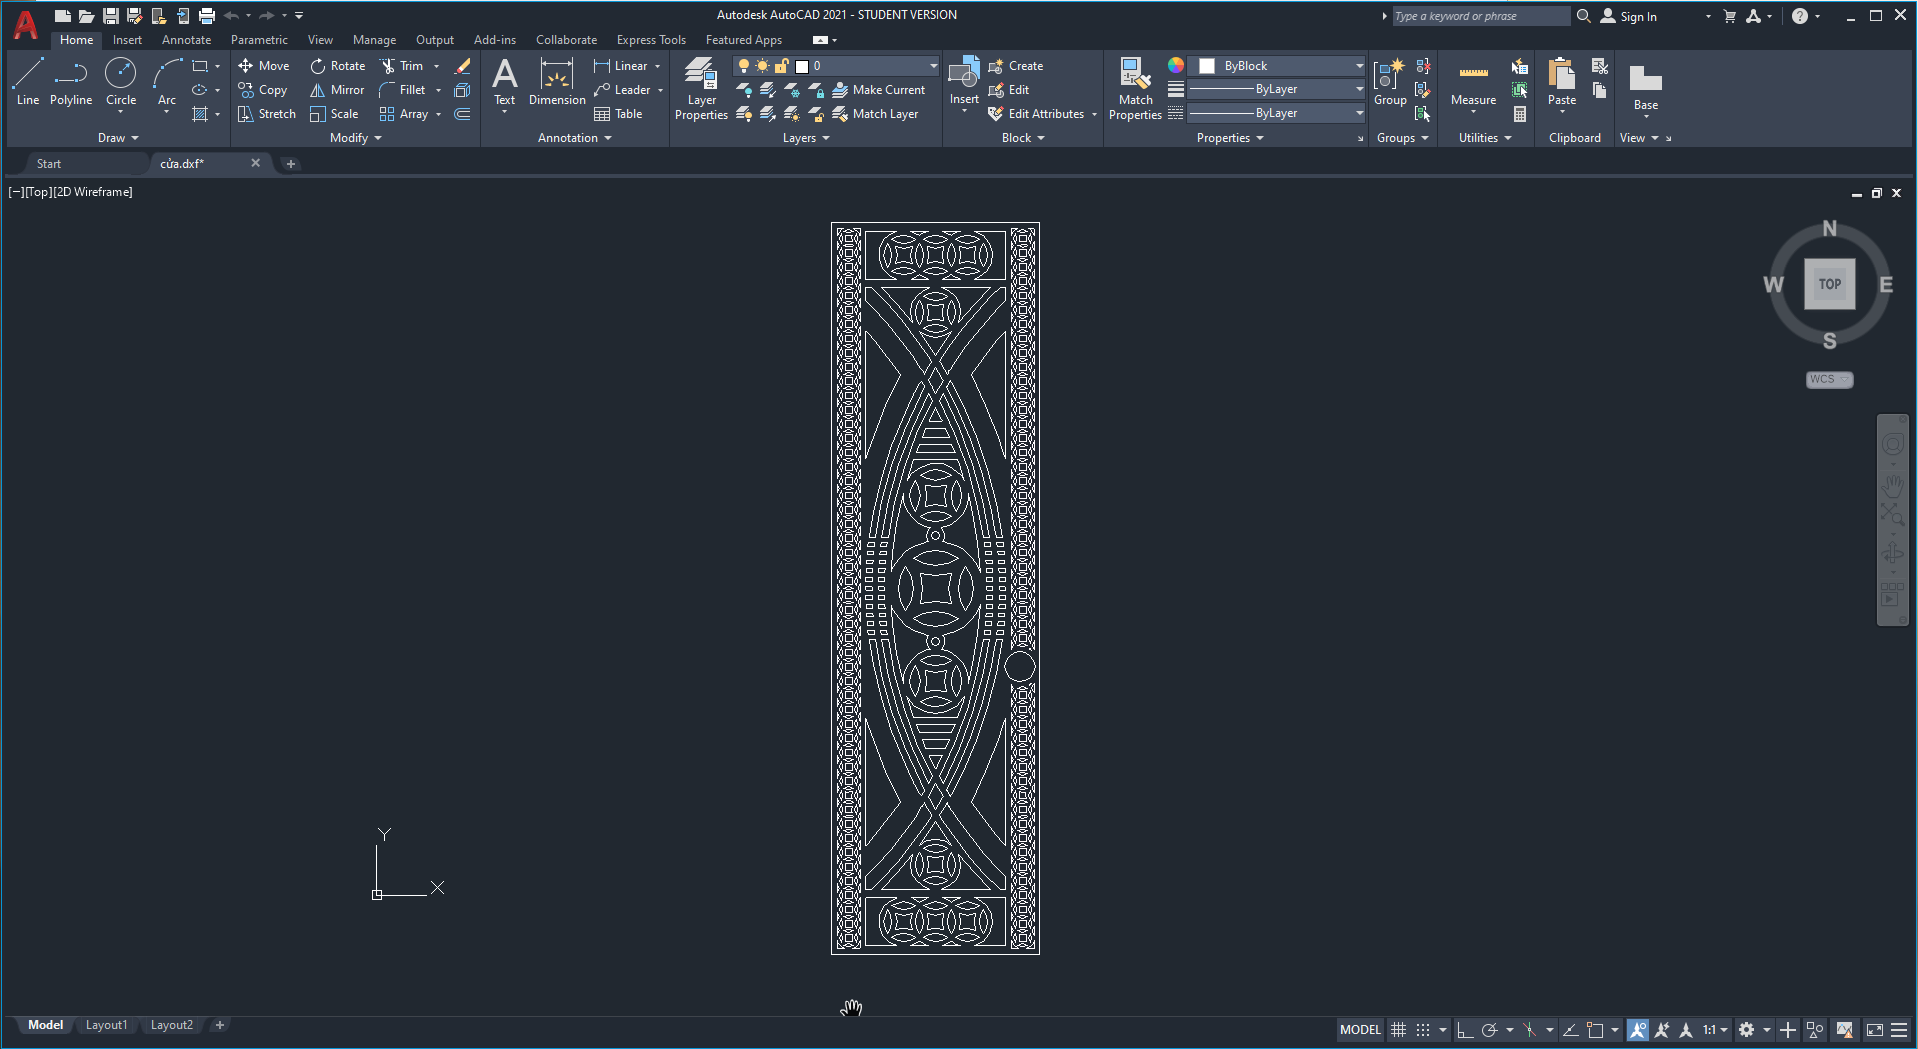Image resolution: width=1918 pixels, height=1049 pixels.
Task: Click the white layer color swatch
Action: click(801, 66)
